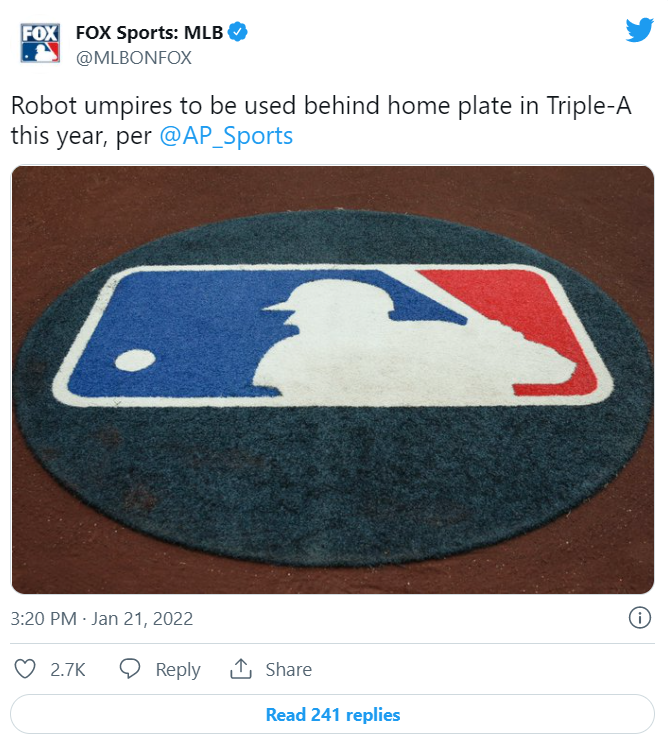The image size is (668, 746).
Task: Click the white baseball in the photo
Action: click(x=135, y=360)
